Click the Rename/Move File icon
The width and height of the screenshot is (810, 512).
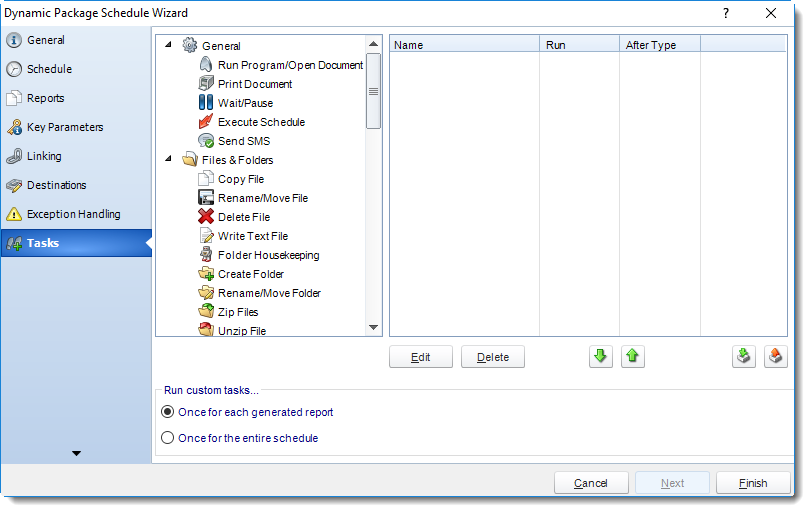206,197
